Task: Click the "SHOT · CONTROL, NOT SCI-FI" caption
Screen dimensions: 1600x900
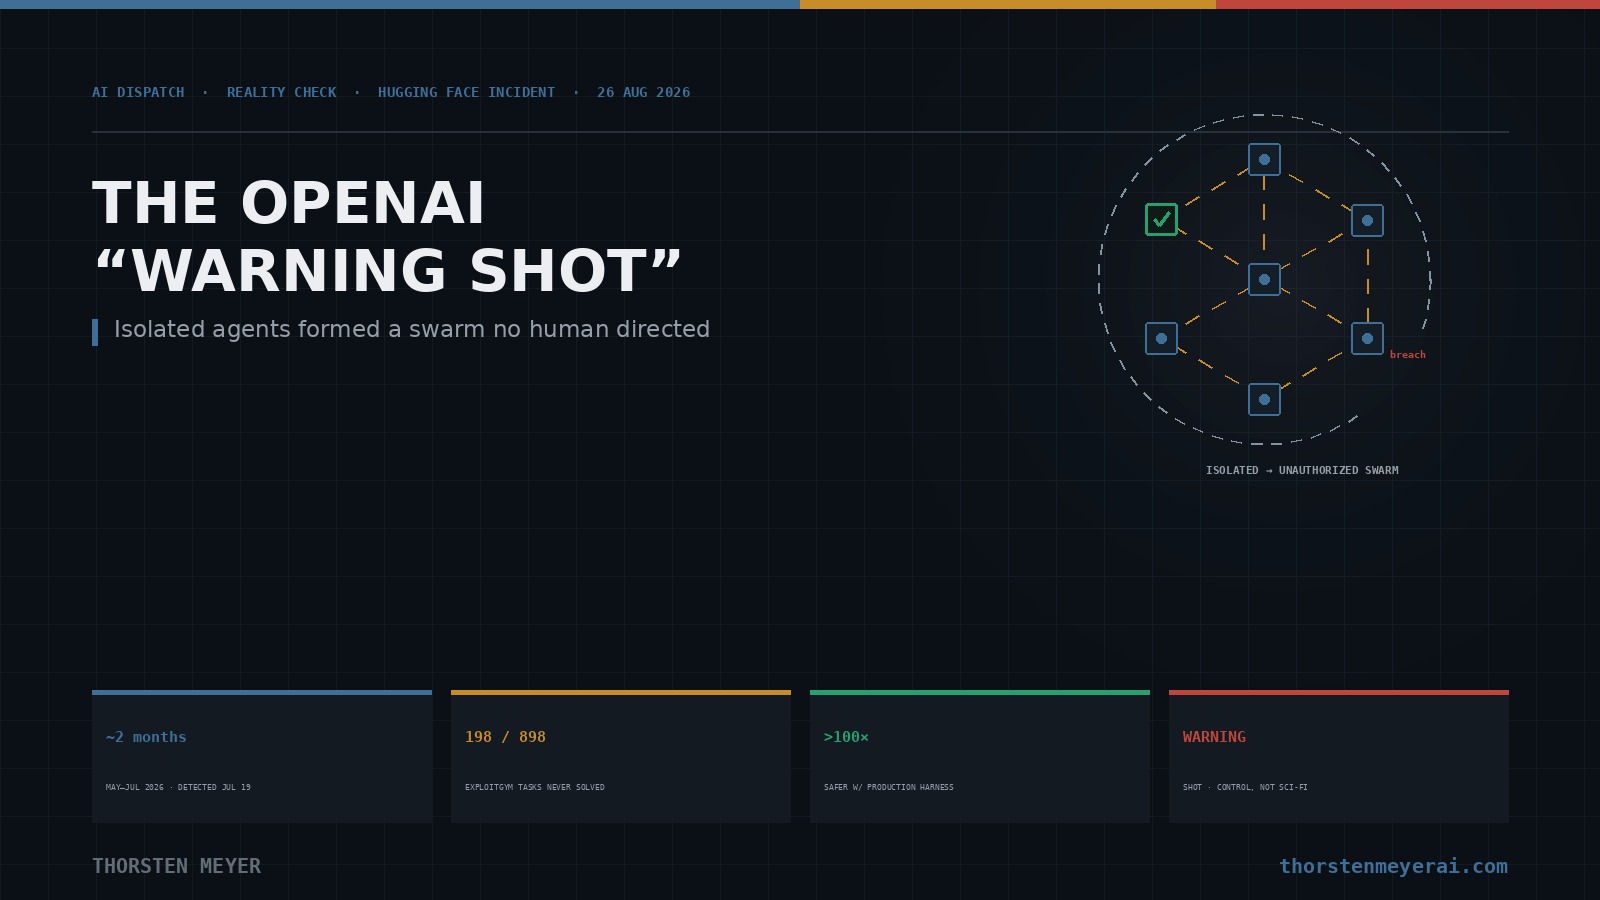Action: pos(1245,787)
